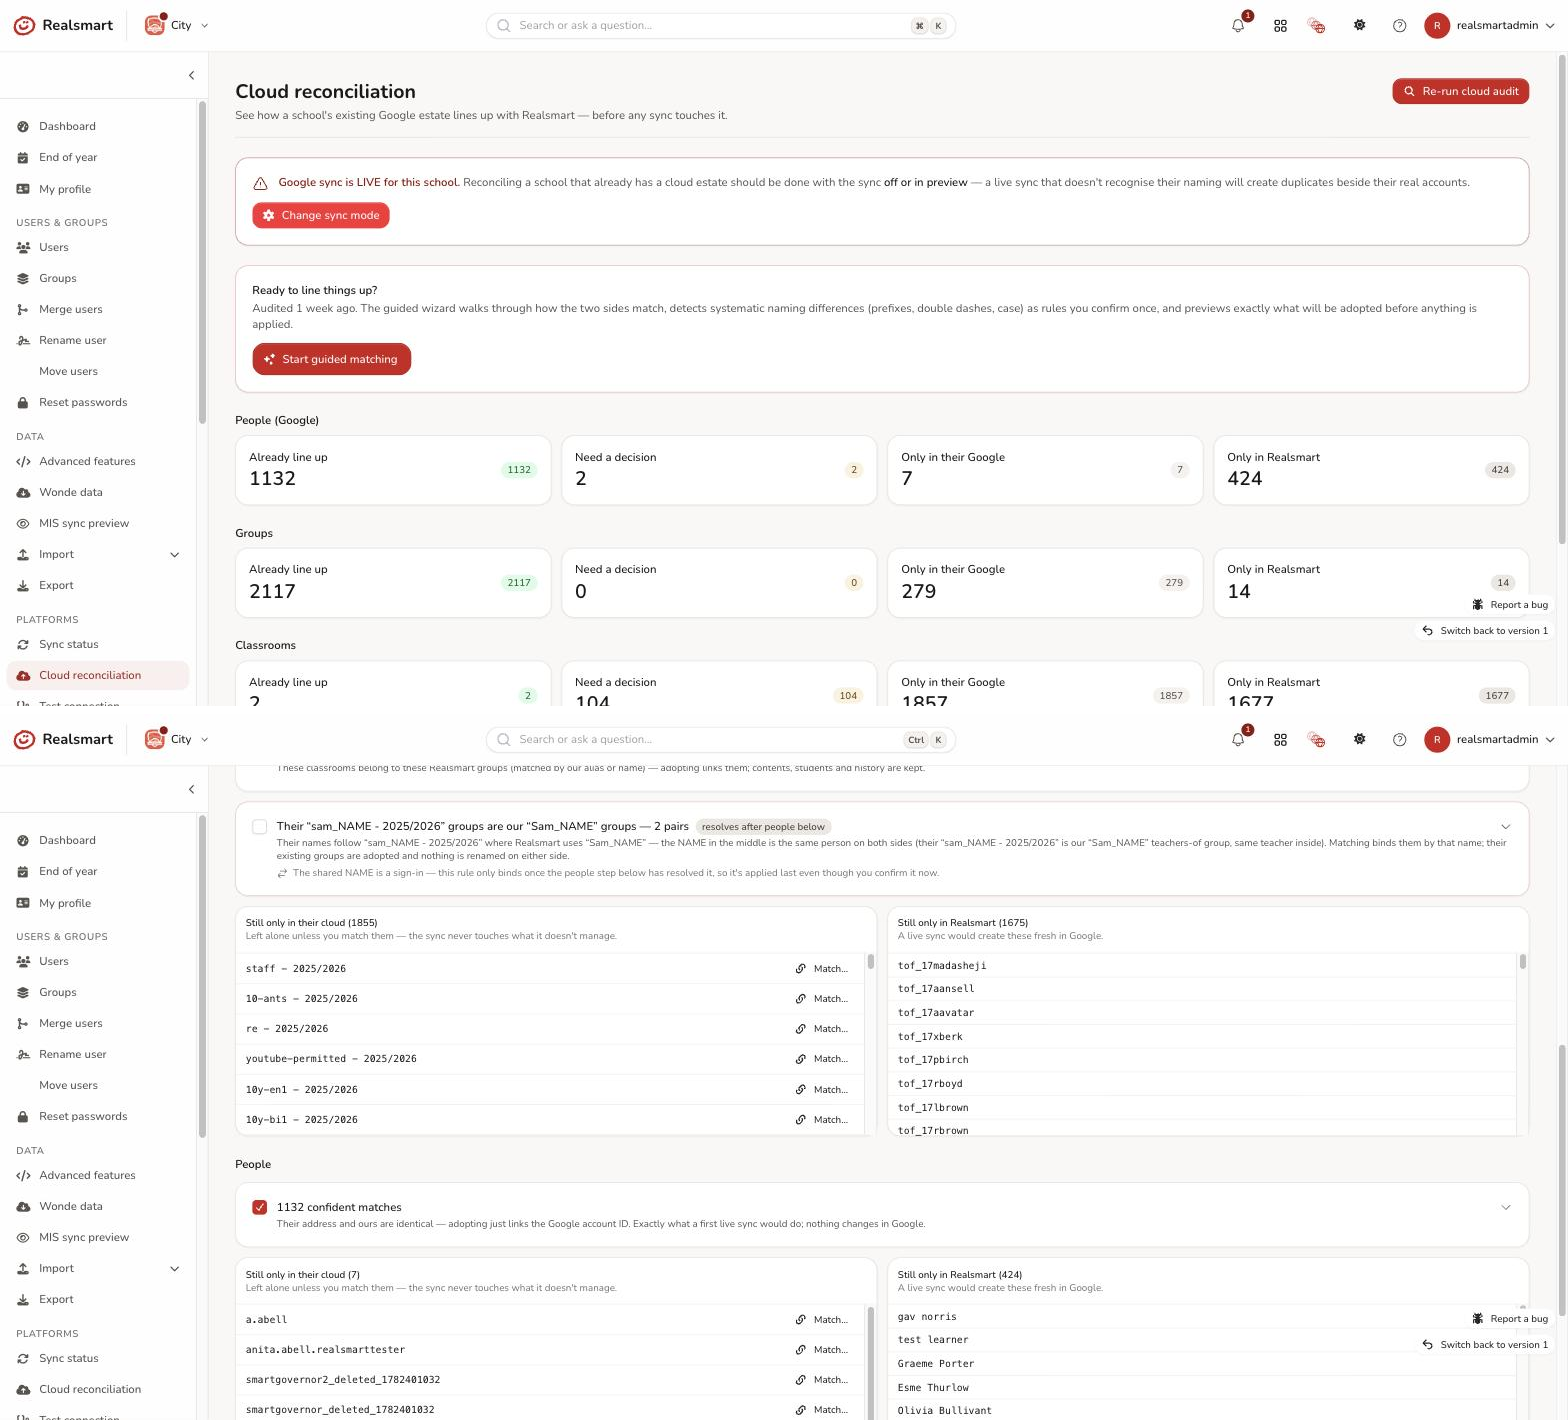This screenshot has width=1568, height=1420.
Task: Collapse the sidebar using the bottom window's arrow
Action: (191, 789)
